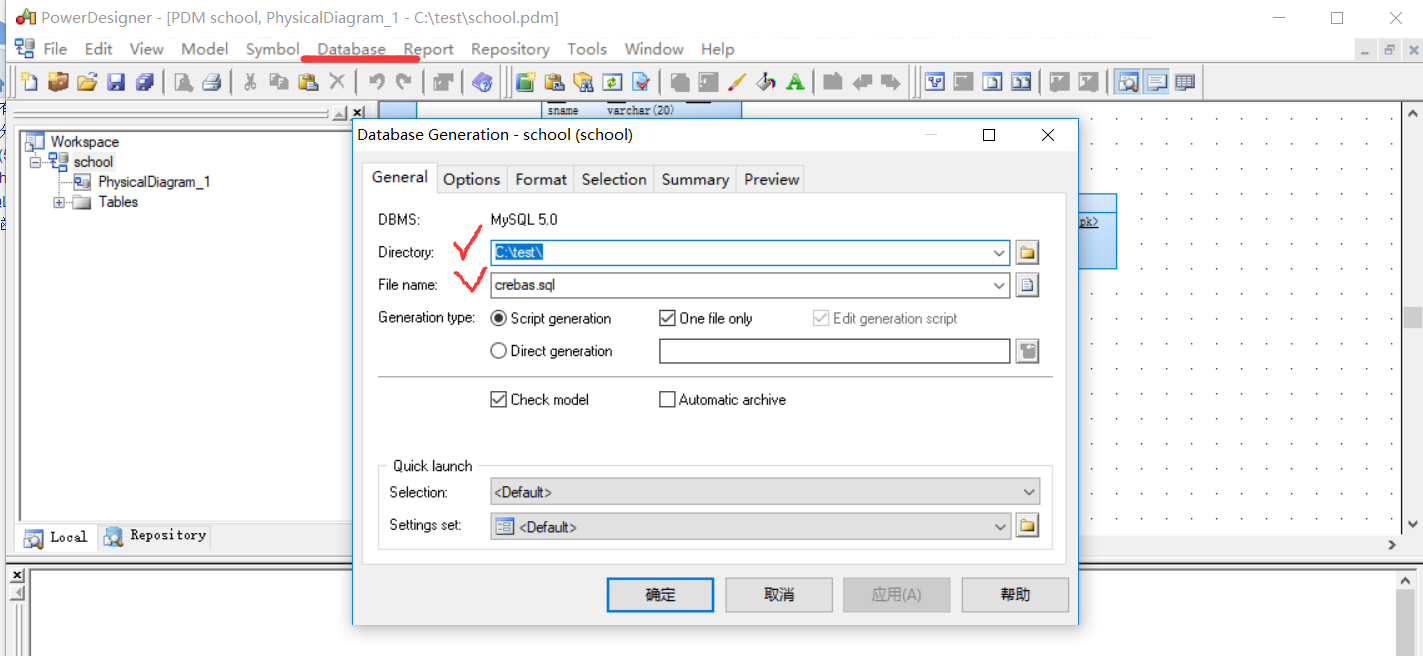
Task: Toggle the Edit generation script checkbox
Action: pos(821,318)
